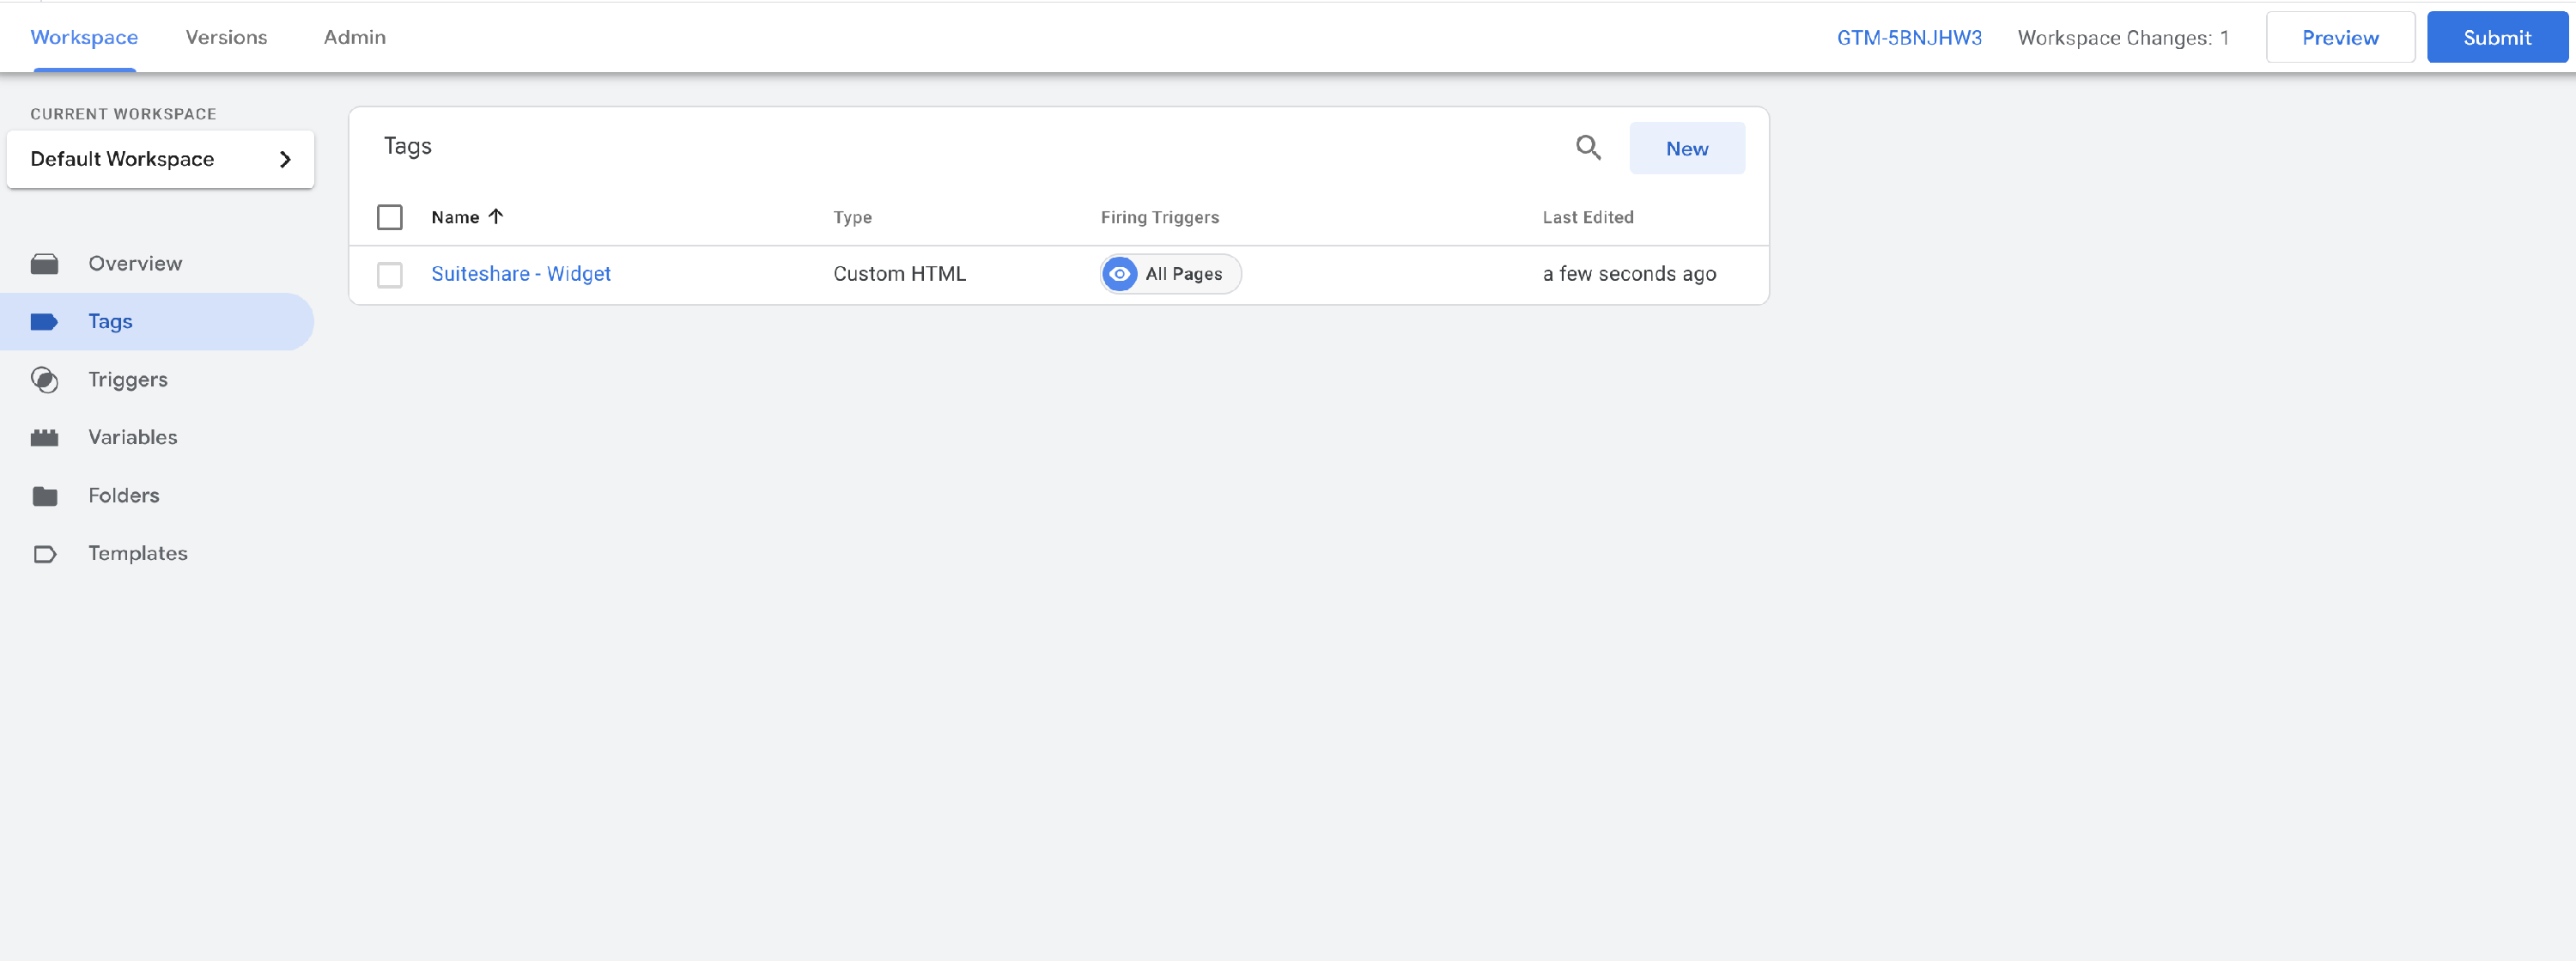Viewport: 2576px width, 961px height.
Task: Open the Suiteshare - Widget tag
Action: click(x=521, y=273)
